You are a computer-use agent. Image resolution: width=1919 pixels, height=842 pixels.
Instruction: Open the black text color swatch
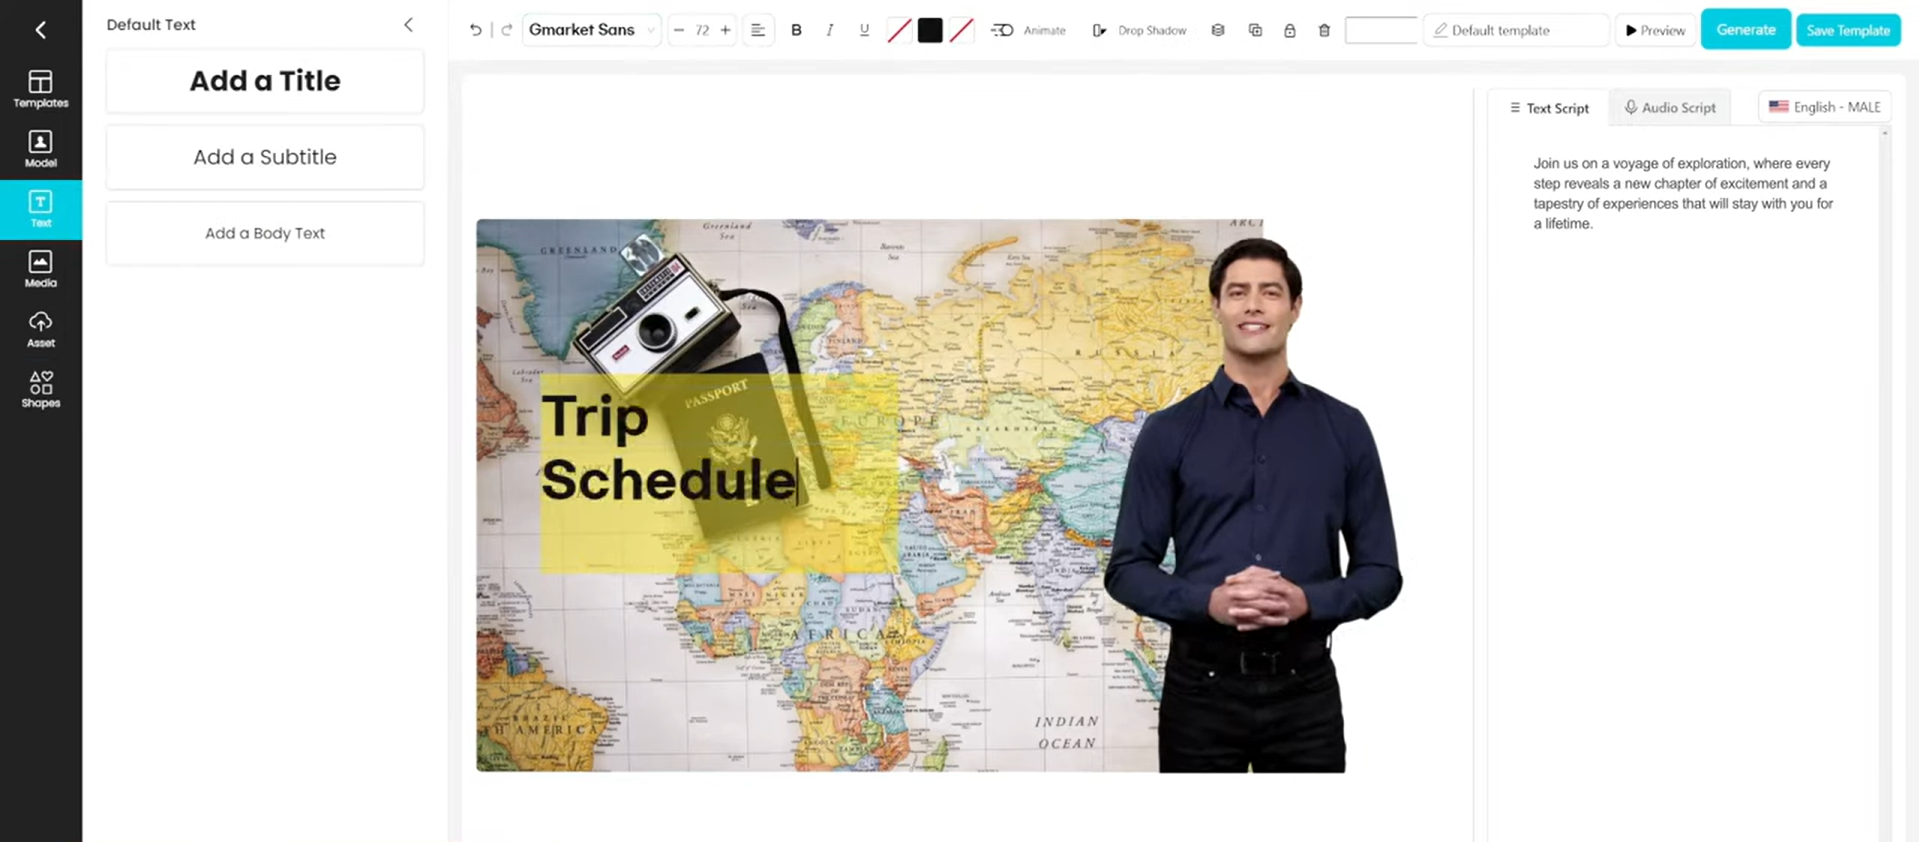point(930,30)
